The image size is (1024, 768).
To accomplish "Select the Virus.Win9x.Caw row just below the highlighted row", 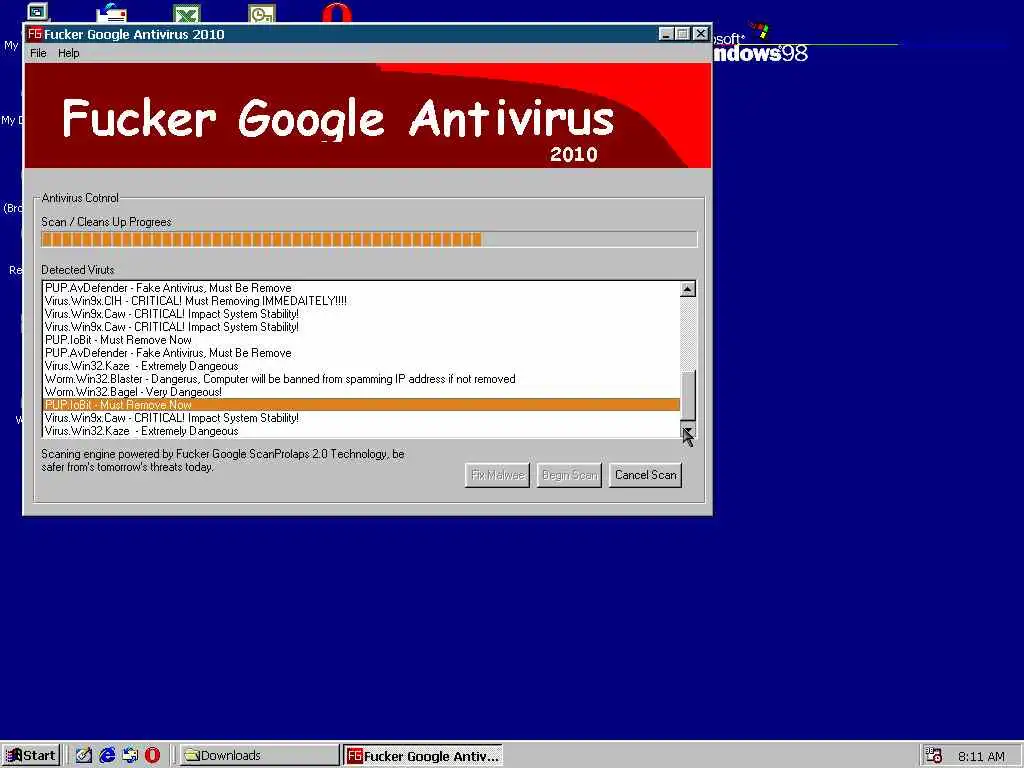I will pos(361,418).
